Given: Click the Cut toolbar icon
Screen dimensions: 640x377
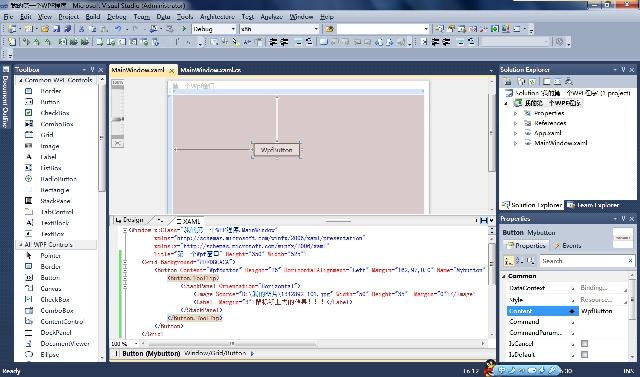Looking at the screenshot, I should coord(82,29).
